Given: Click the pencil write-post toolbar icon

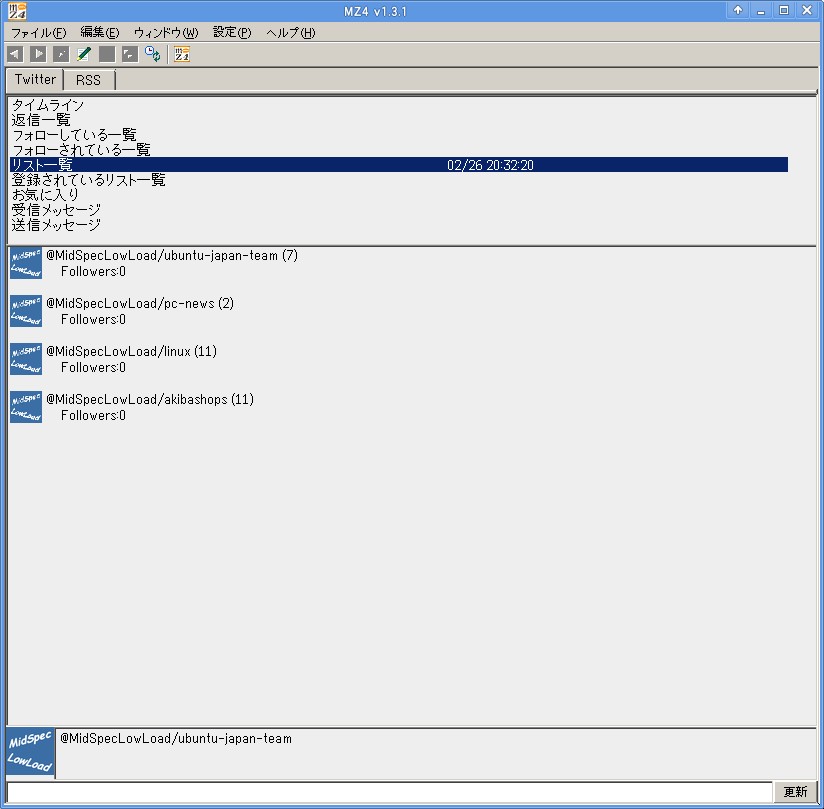Looking at the screenshot, I should (x=84, y=54).
